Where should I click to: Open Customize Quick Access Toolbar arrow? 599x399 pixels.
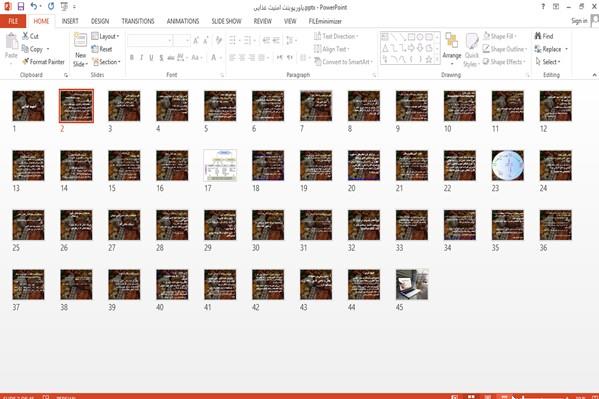(x=74, y=6)
